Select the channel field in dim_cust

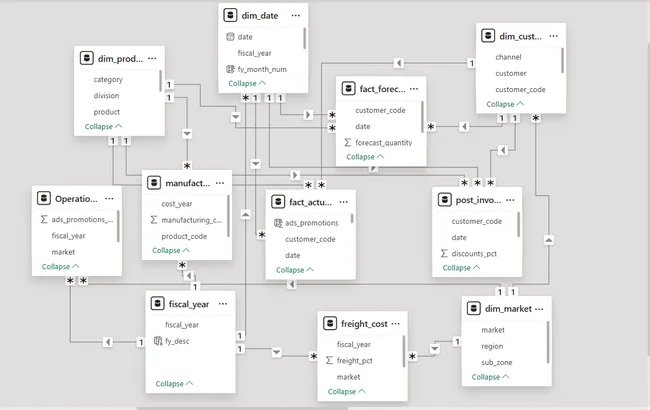[508, 57]
